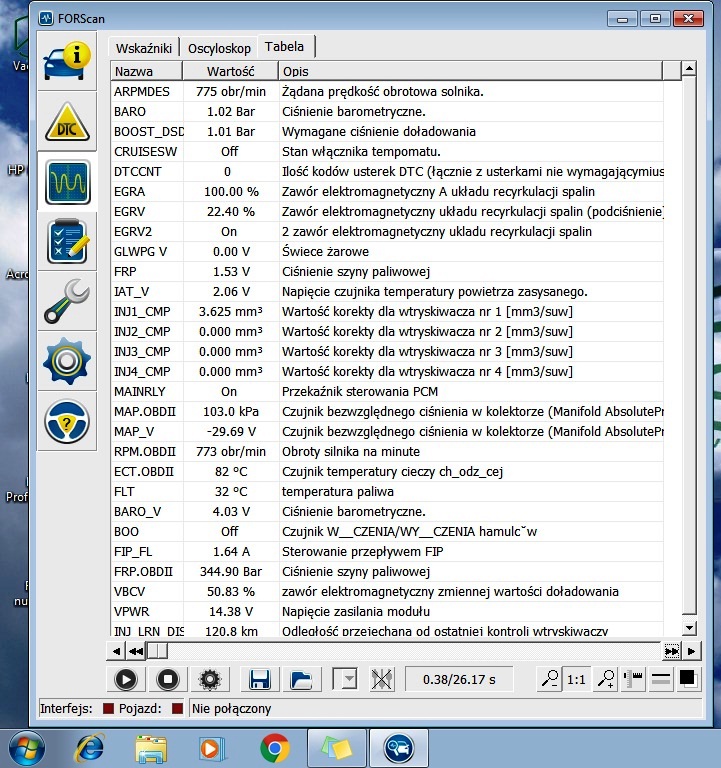Stop data recording with the stop button

click(x=168, y=679)
